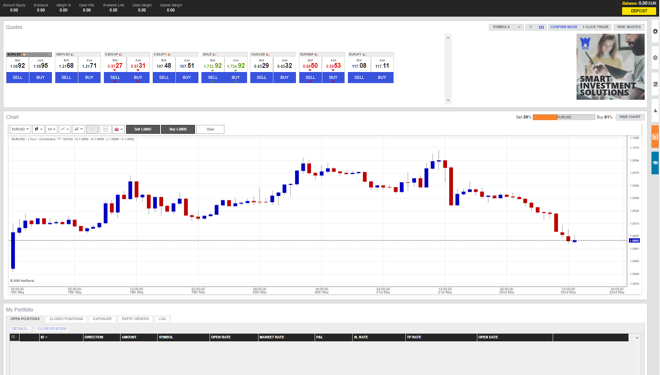The height and width of the screenshot is (375, 660).
Task: Open the chart type candlestick dropdown
Action: click(38, 129)
